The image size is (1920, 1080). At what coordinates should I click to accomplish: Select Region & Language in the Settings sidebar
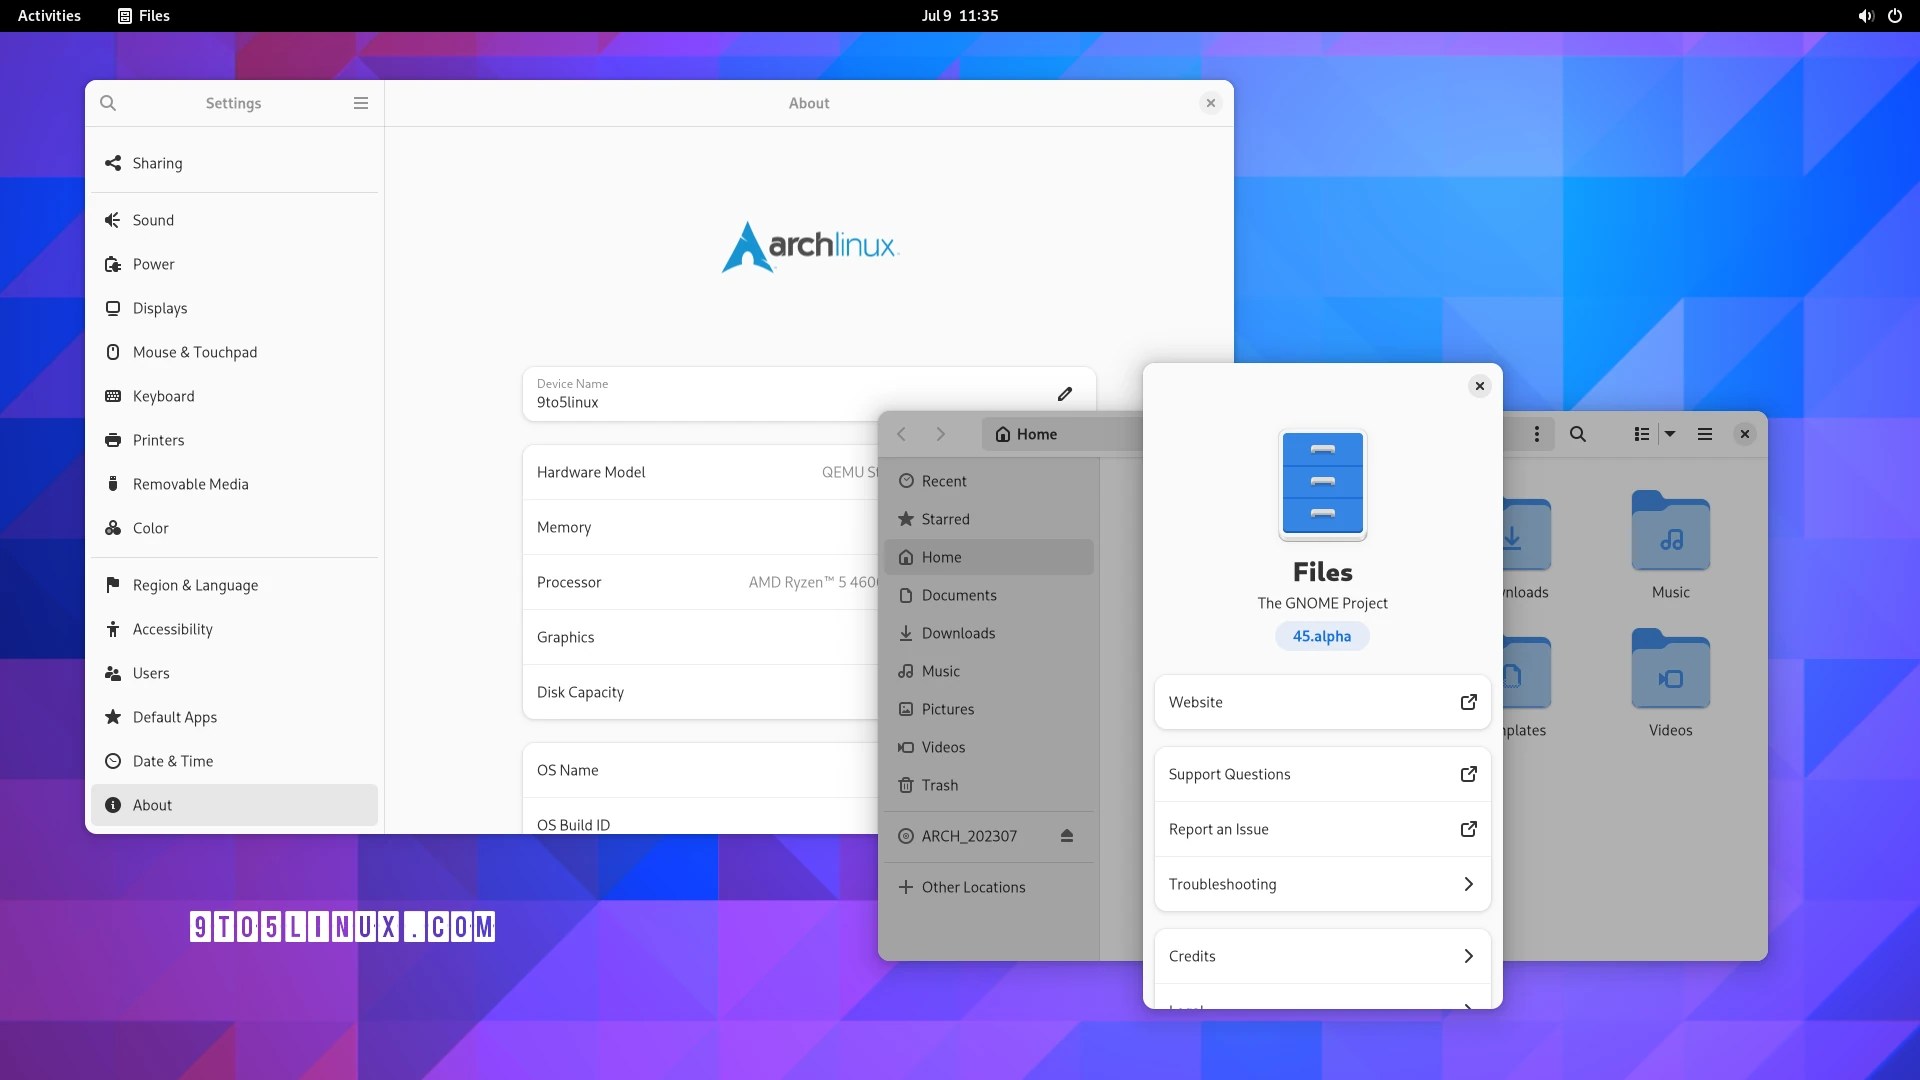pos(195,585)
